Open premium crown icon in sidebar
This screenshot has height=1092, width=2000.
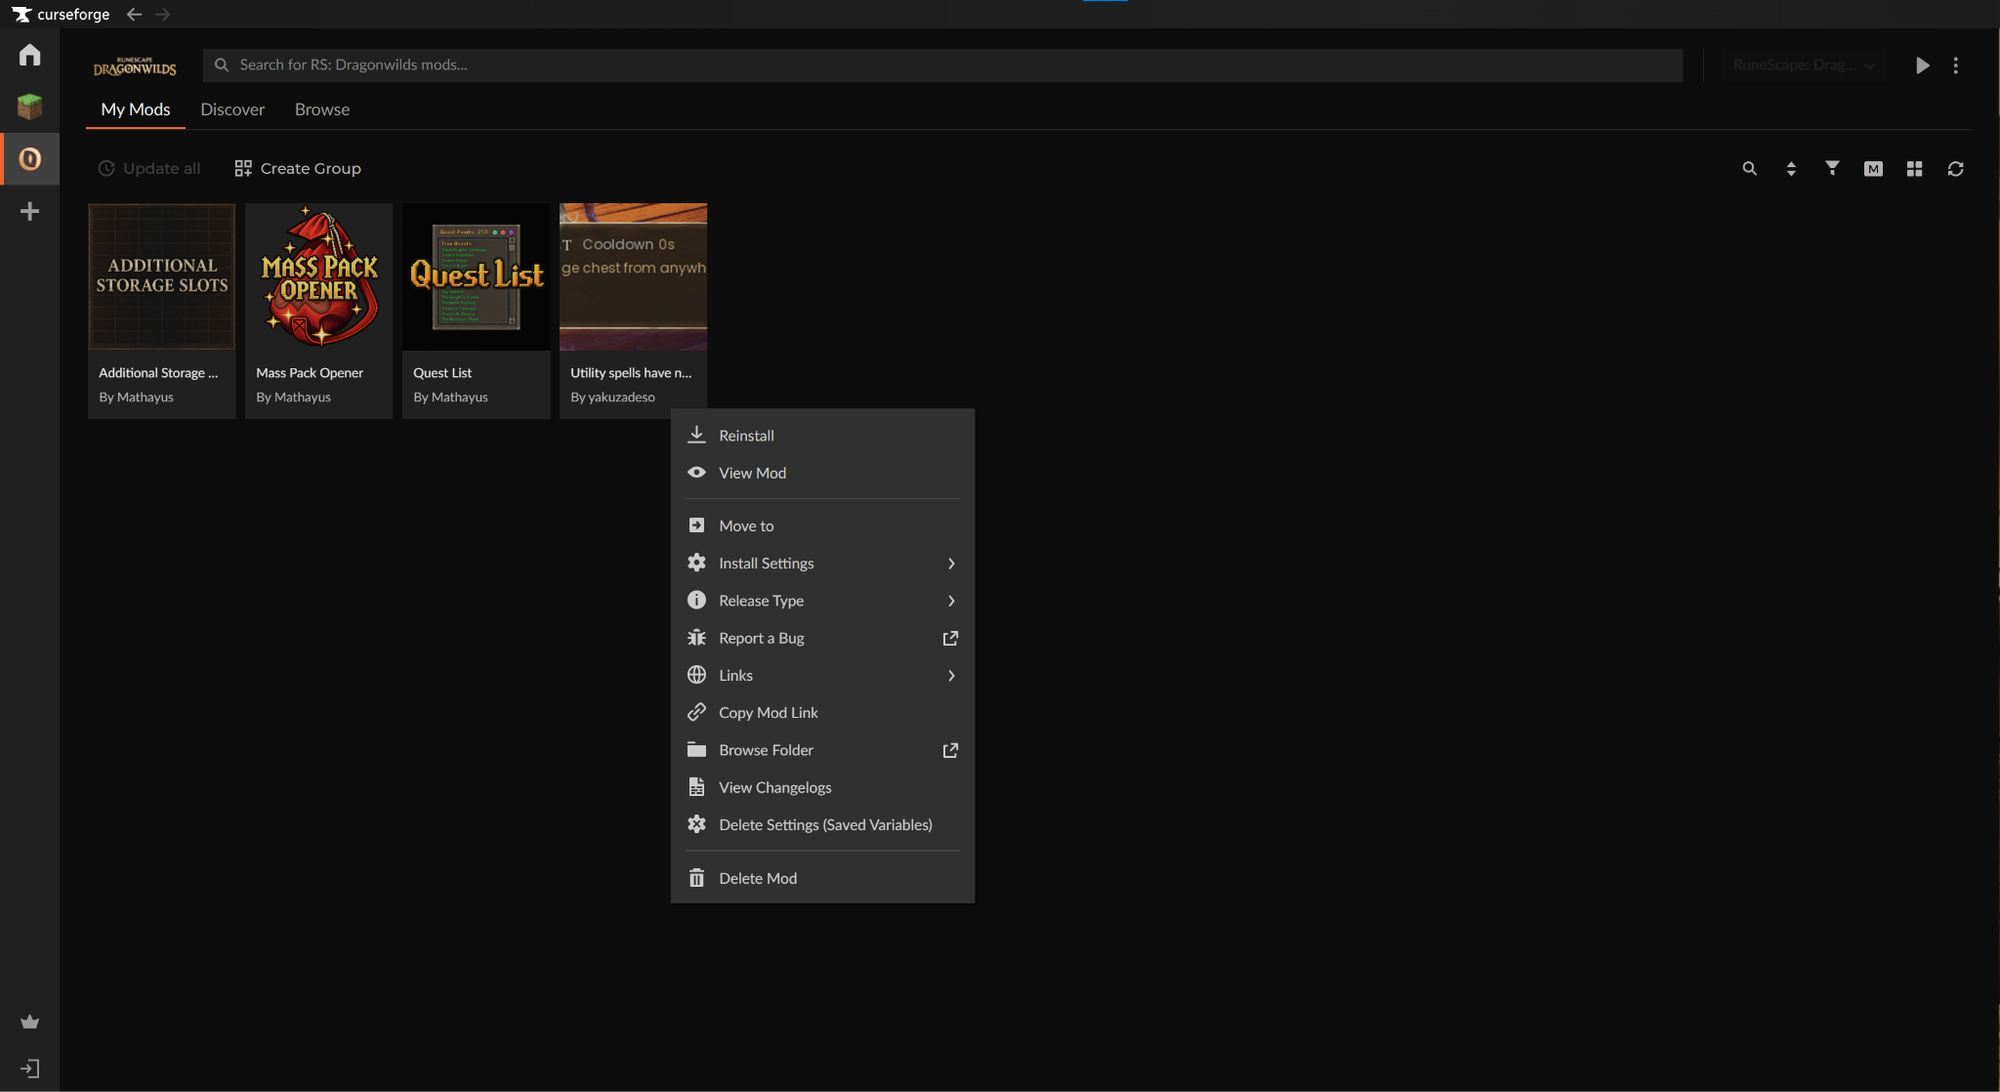coord(30,1022)
